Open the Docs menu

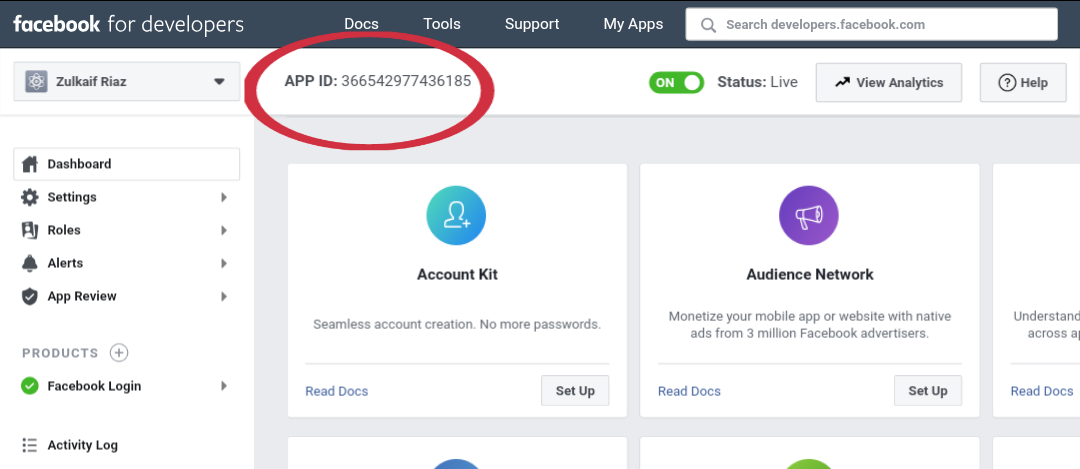pos(361,24)
